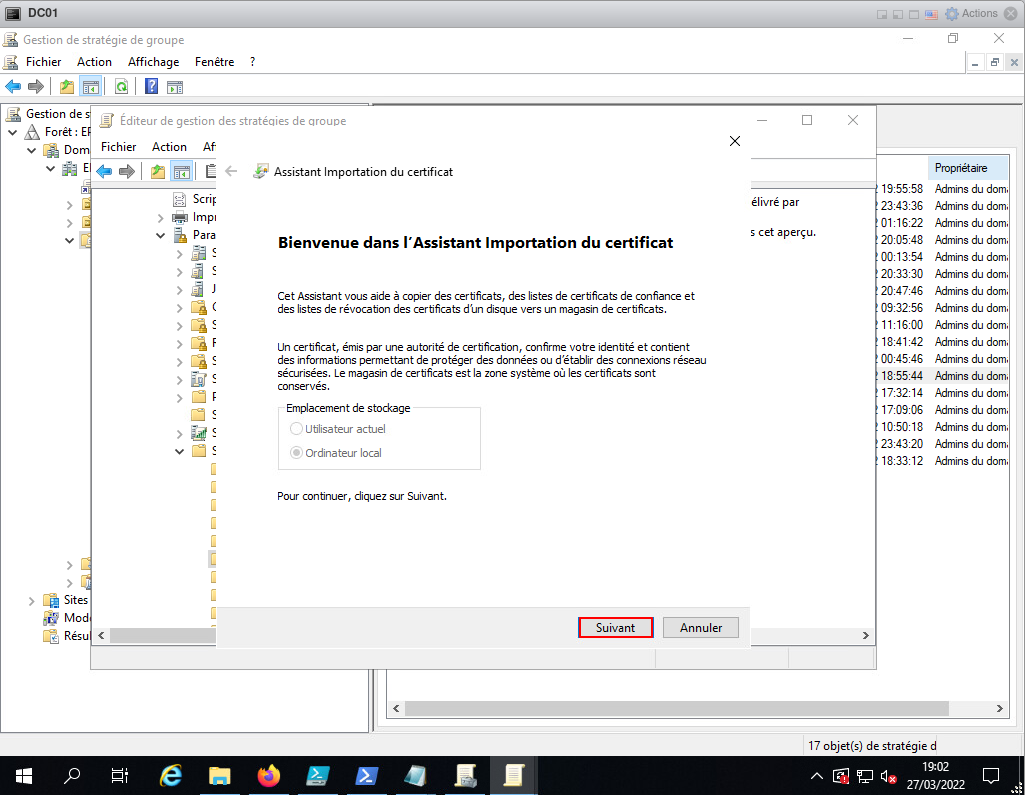Open Firefox from the taskbar

268,775
